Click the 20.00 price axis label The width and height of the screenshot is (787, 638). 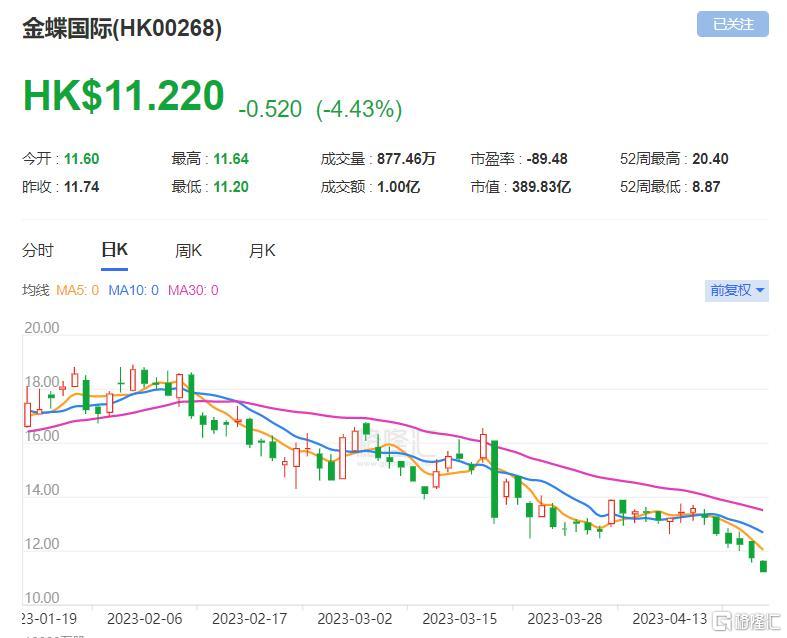[42, 328]
